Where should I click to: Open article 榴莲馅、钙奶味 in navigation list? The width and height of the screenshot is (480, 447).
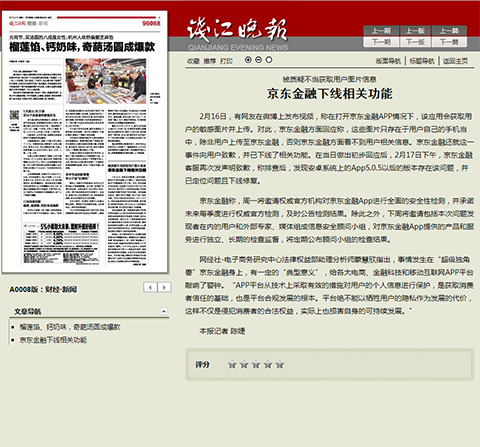coord(70,327)
